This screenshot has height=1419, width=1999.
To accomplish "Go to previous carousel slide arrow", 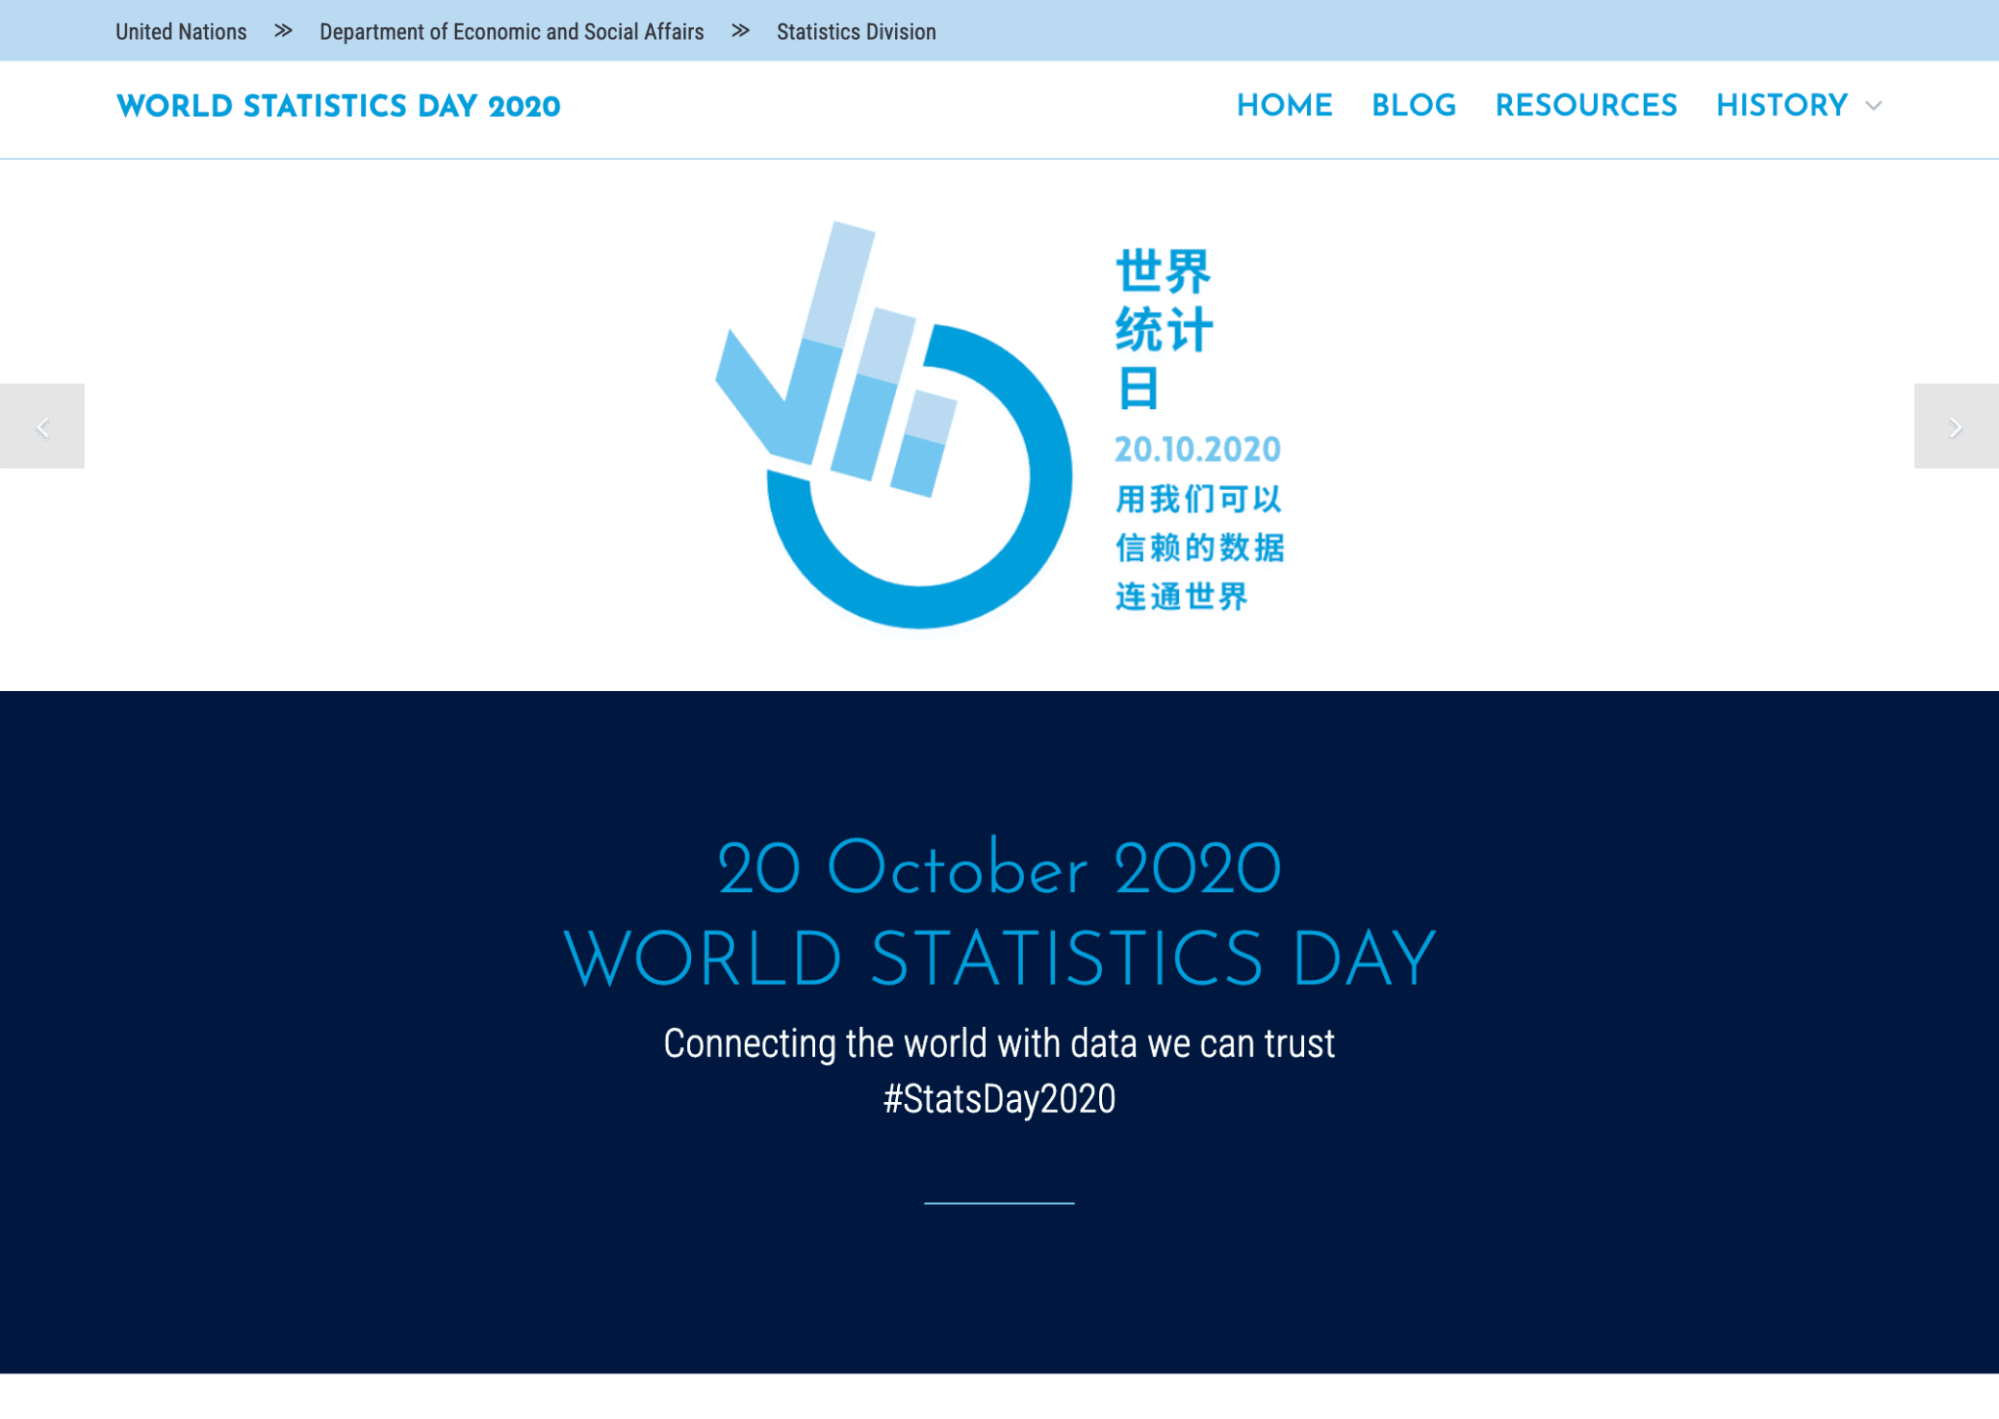I will [42, 426].
